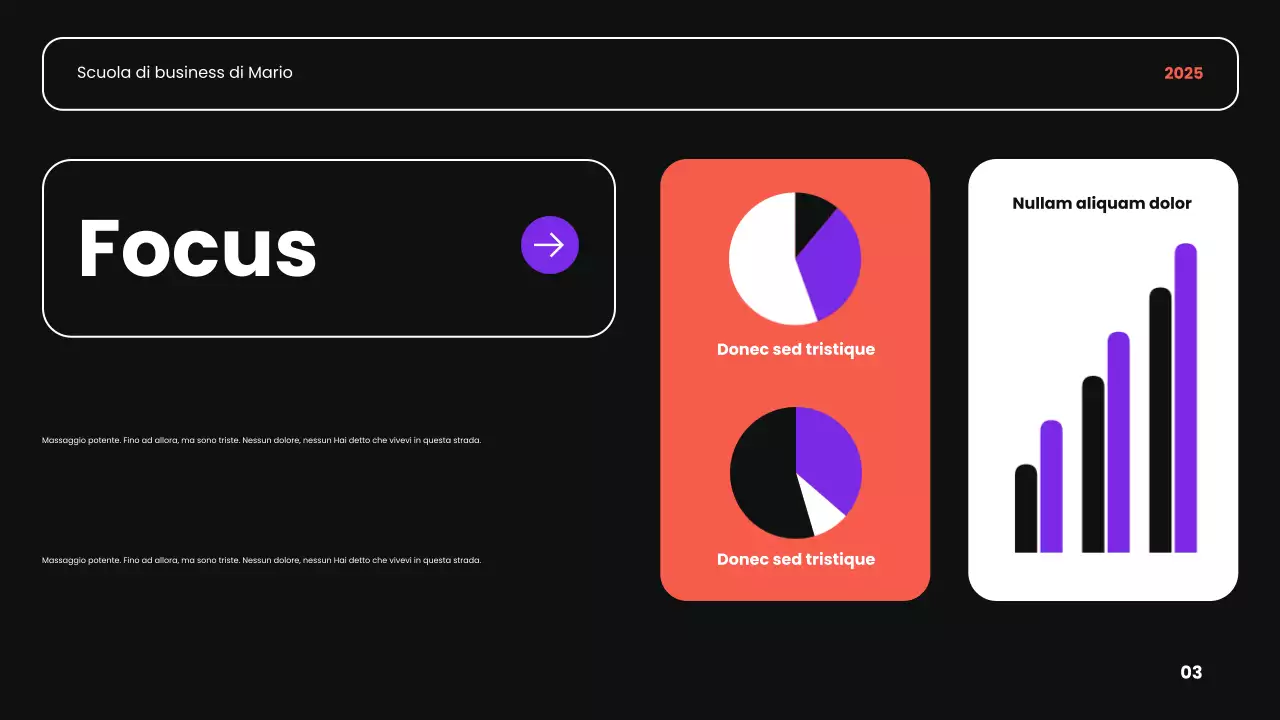The image size is (1280, 720).
Task: Select the Focus title text
Action: click(198, 248)
